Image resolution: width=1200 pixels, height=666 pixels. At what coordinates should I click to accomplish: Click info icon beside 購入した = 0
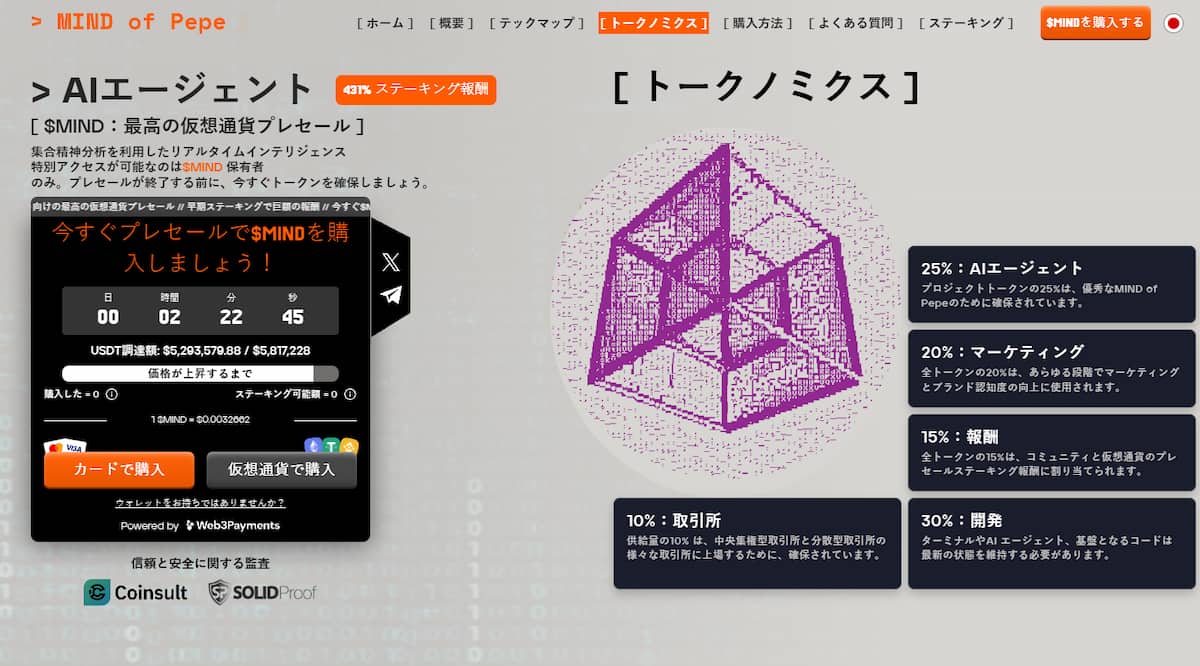111,394
